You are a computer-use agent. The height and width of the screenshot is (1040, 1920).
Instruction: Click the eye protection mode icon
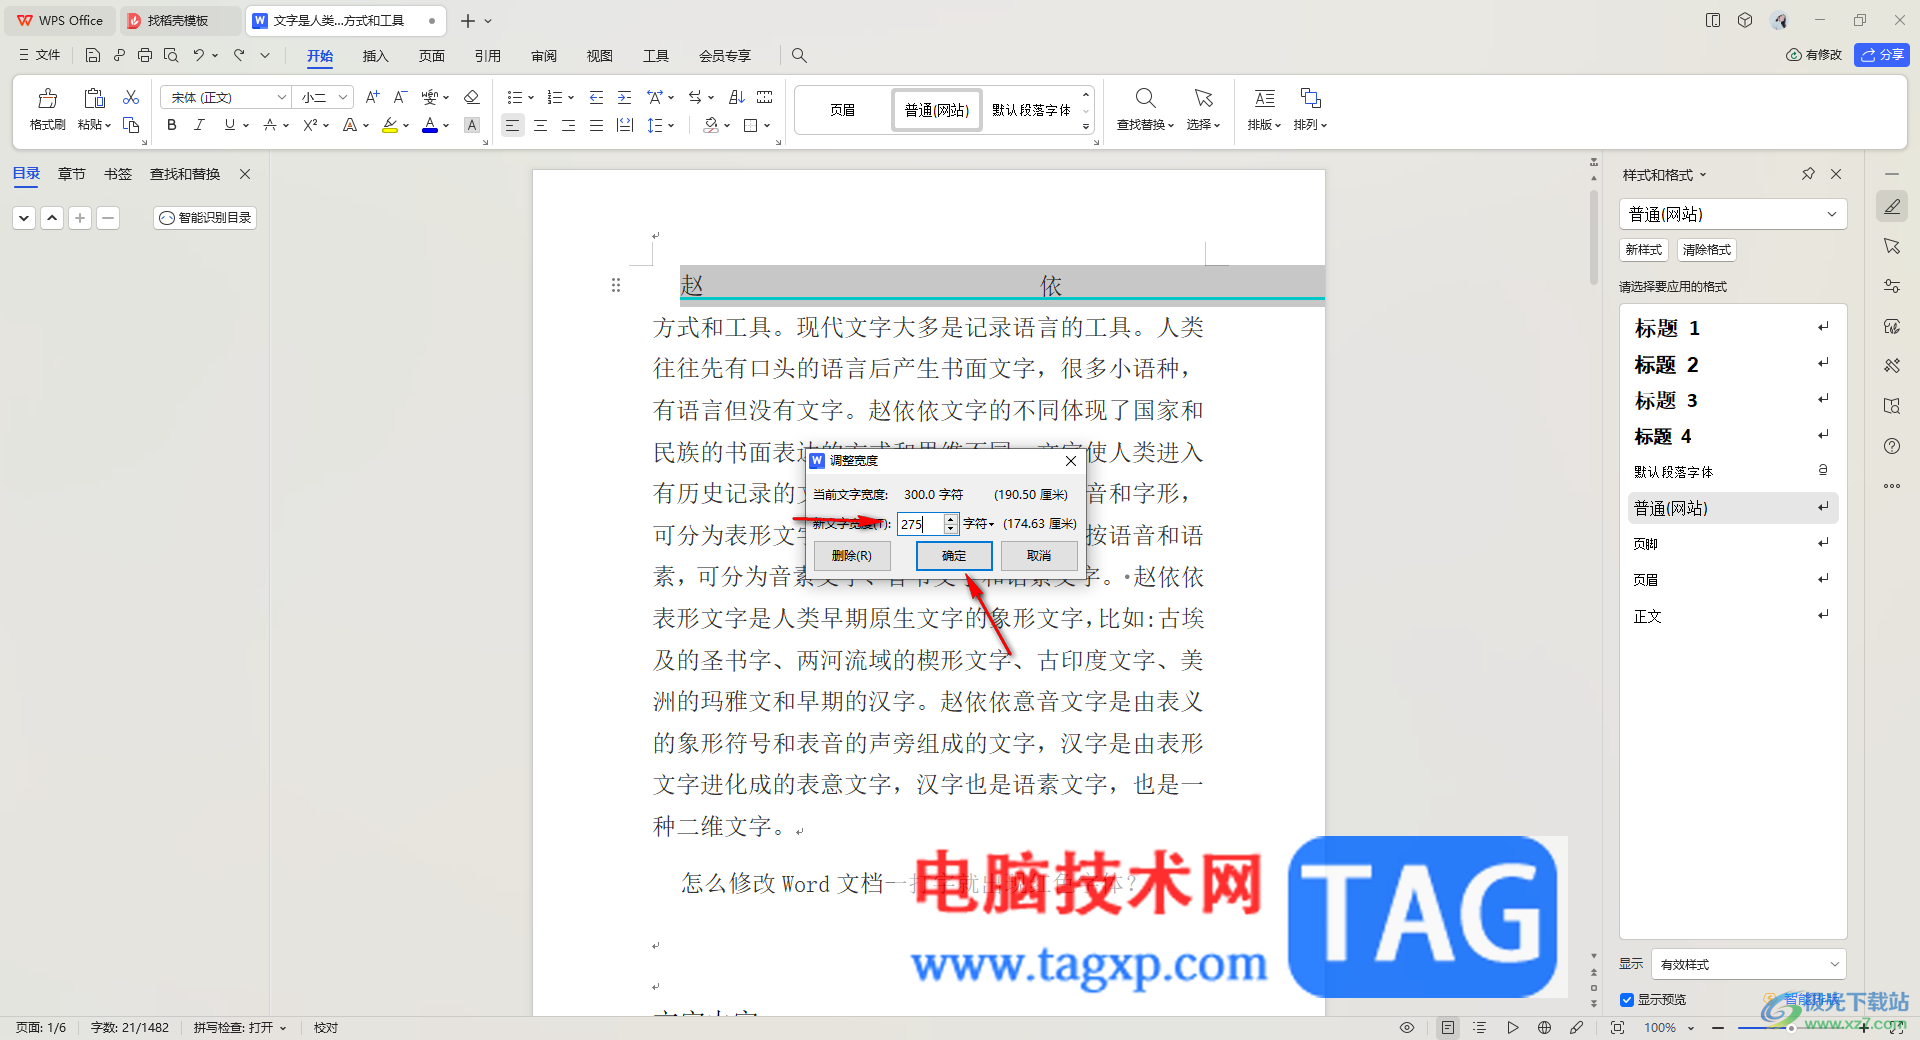(x=1407, y=1028)
